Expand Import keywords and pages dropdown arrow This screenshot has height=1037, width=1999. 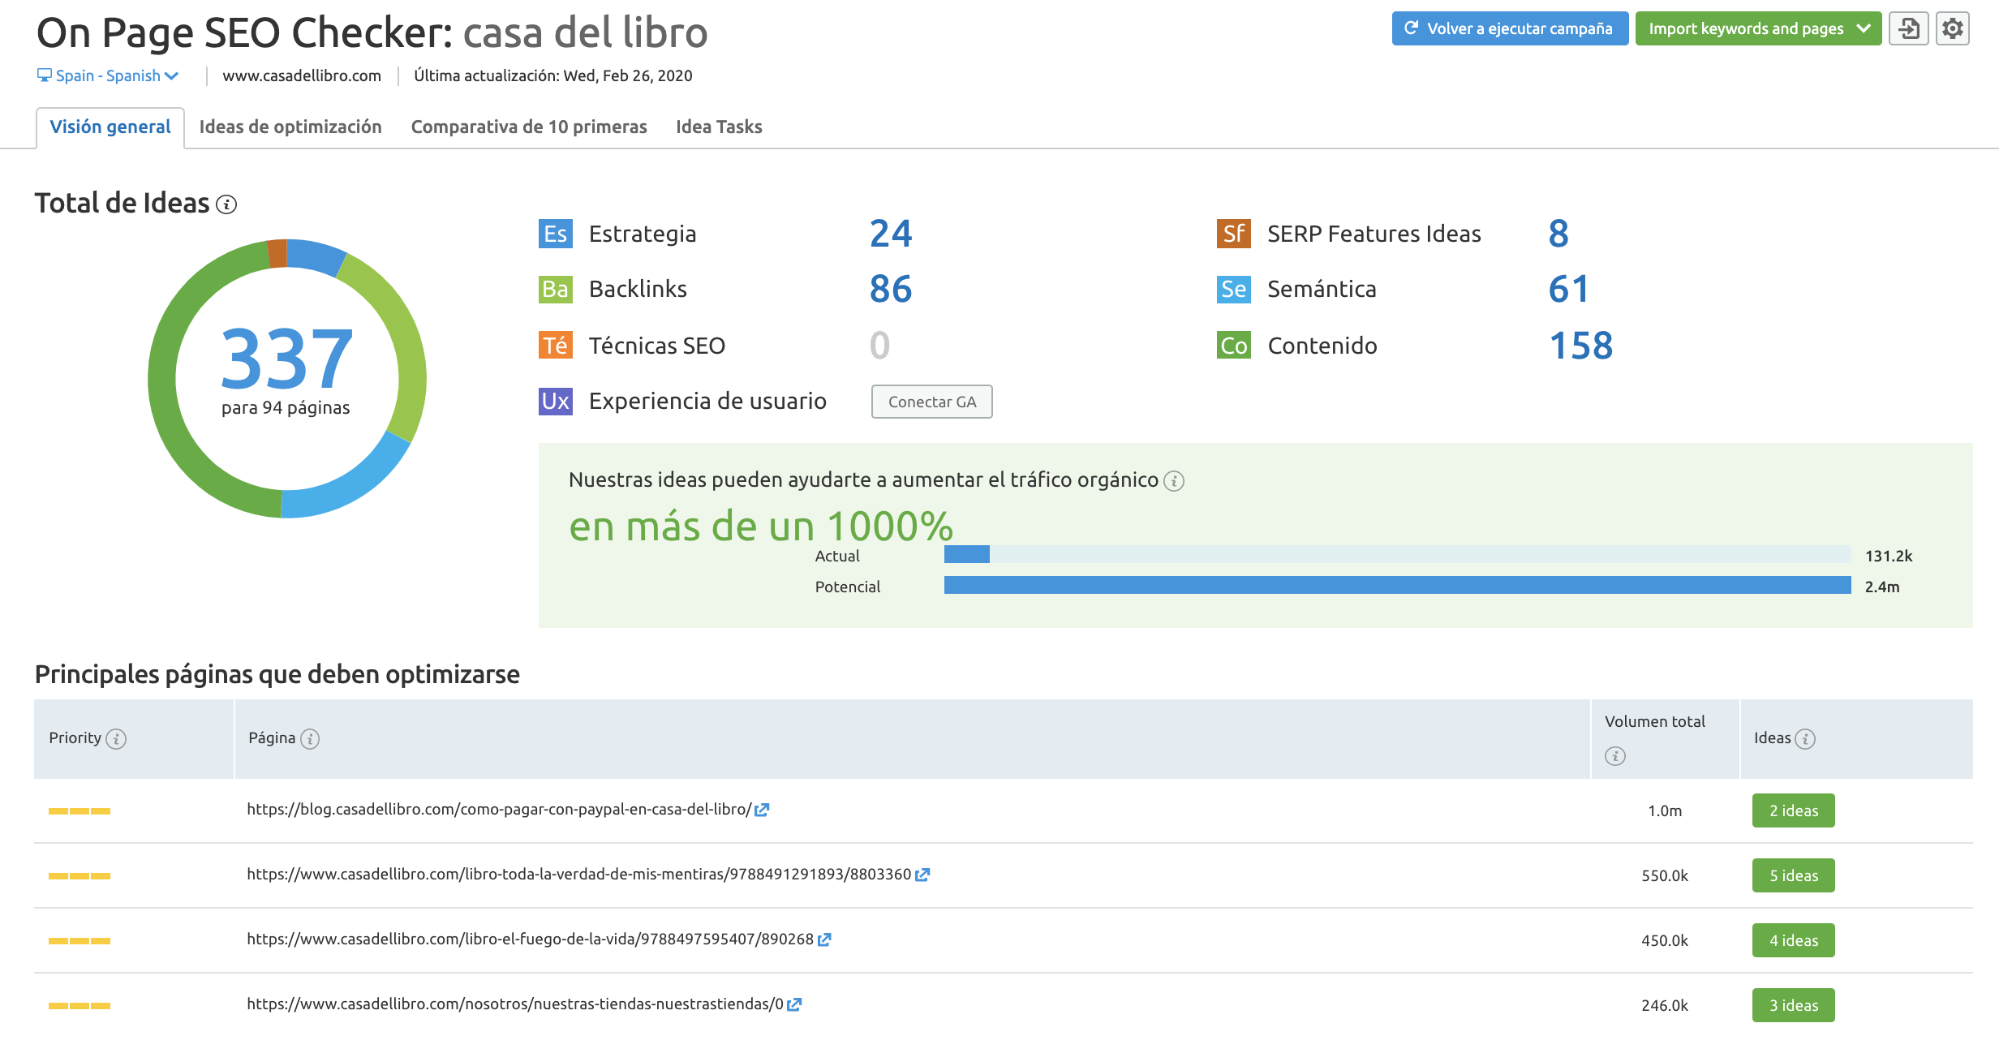point(1863,29)
